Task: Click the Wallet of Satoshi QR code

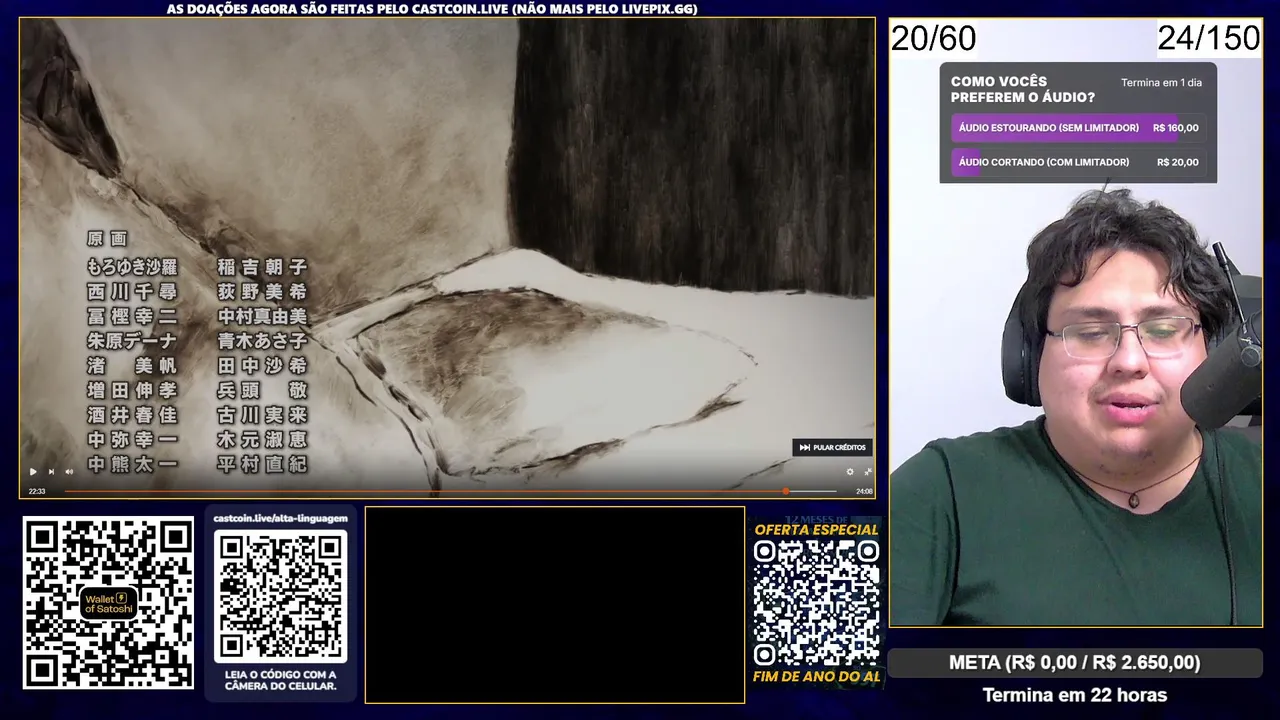Action: coord(108,603)
